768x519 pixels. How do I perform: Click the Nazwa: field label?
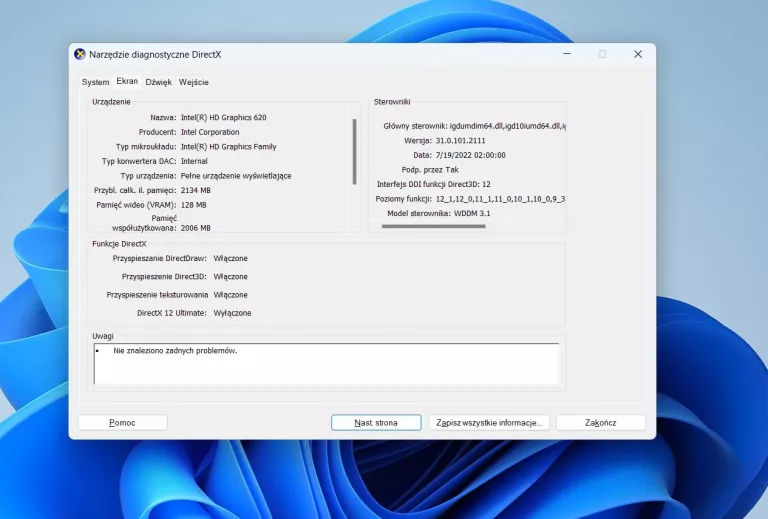(163, 118)
